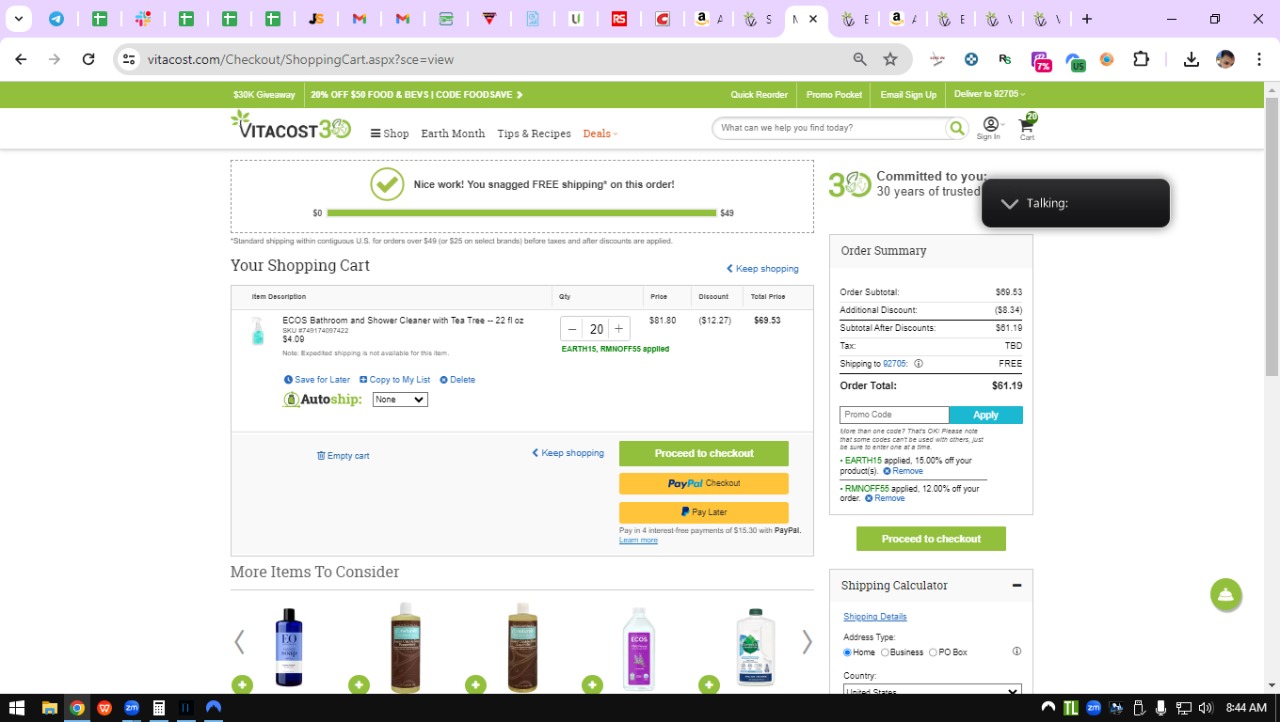Bookmark this page with the star icon
The height and width of the screenshot is (722, 1280).
(890, 59)
